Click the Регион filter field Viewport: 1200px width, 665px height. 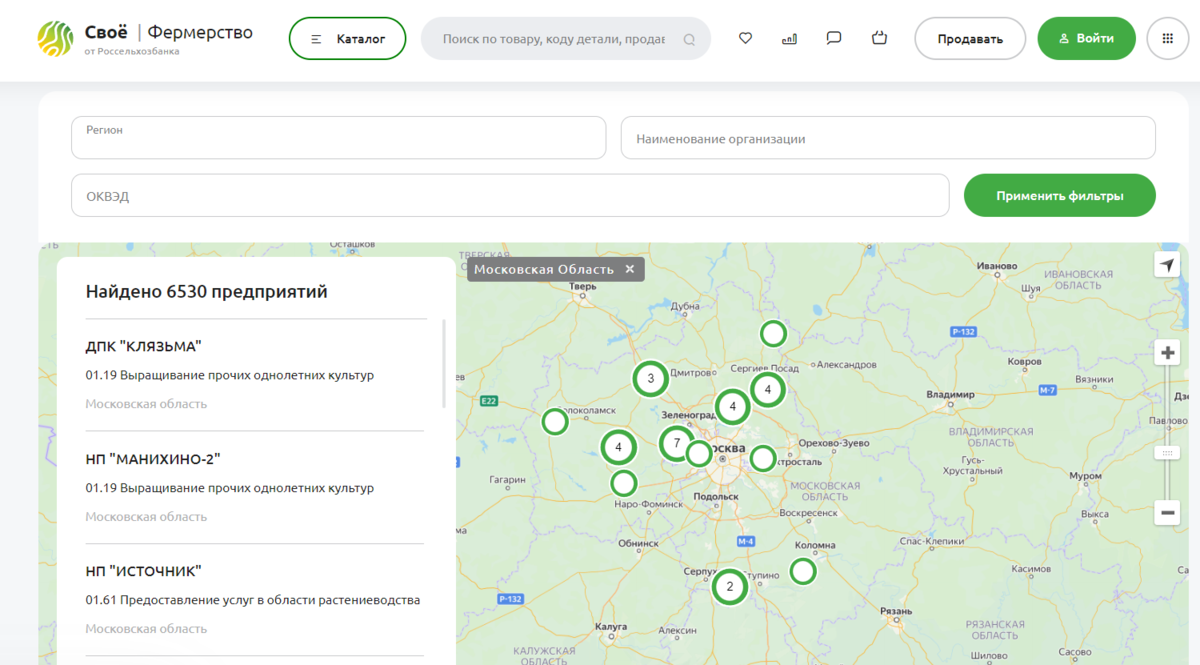pyautogui.click(x=339, y=137)
